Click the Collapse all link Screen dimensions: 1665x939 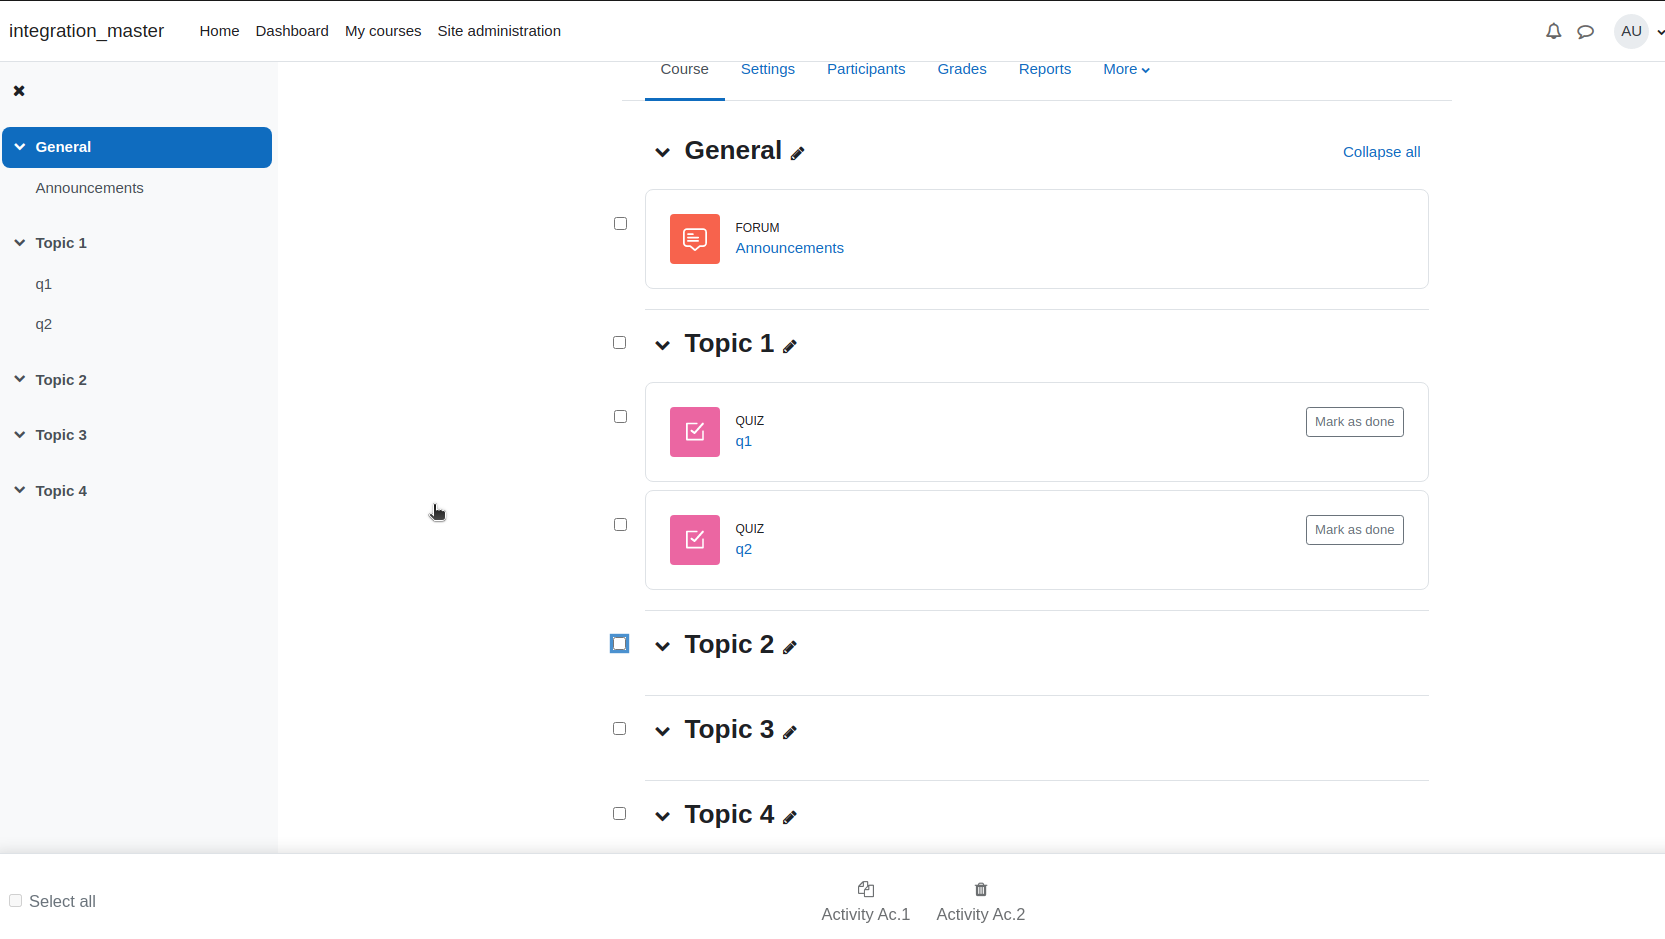pos(1381,152)
